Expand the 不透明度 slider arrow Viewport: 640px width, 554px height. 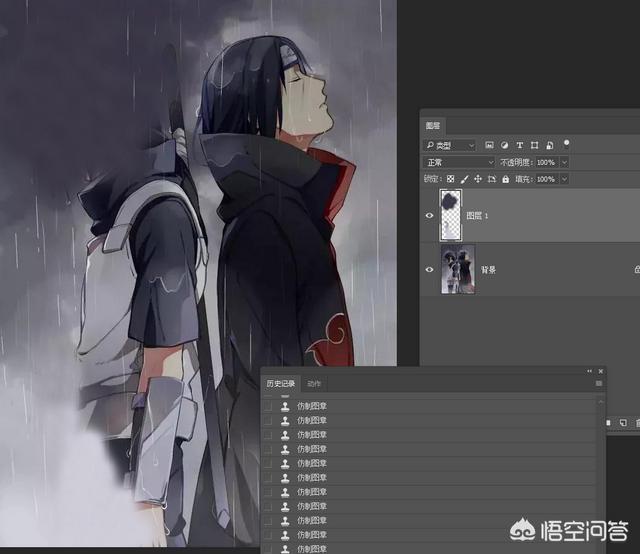pyautogui.click(x=565, y=162)
